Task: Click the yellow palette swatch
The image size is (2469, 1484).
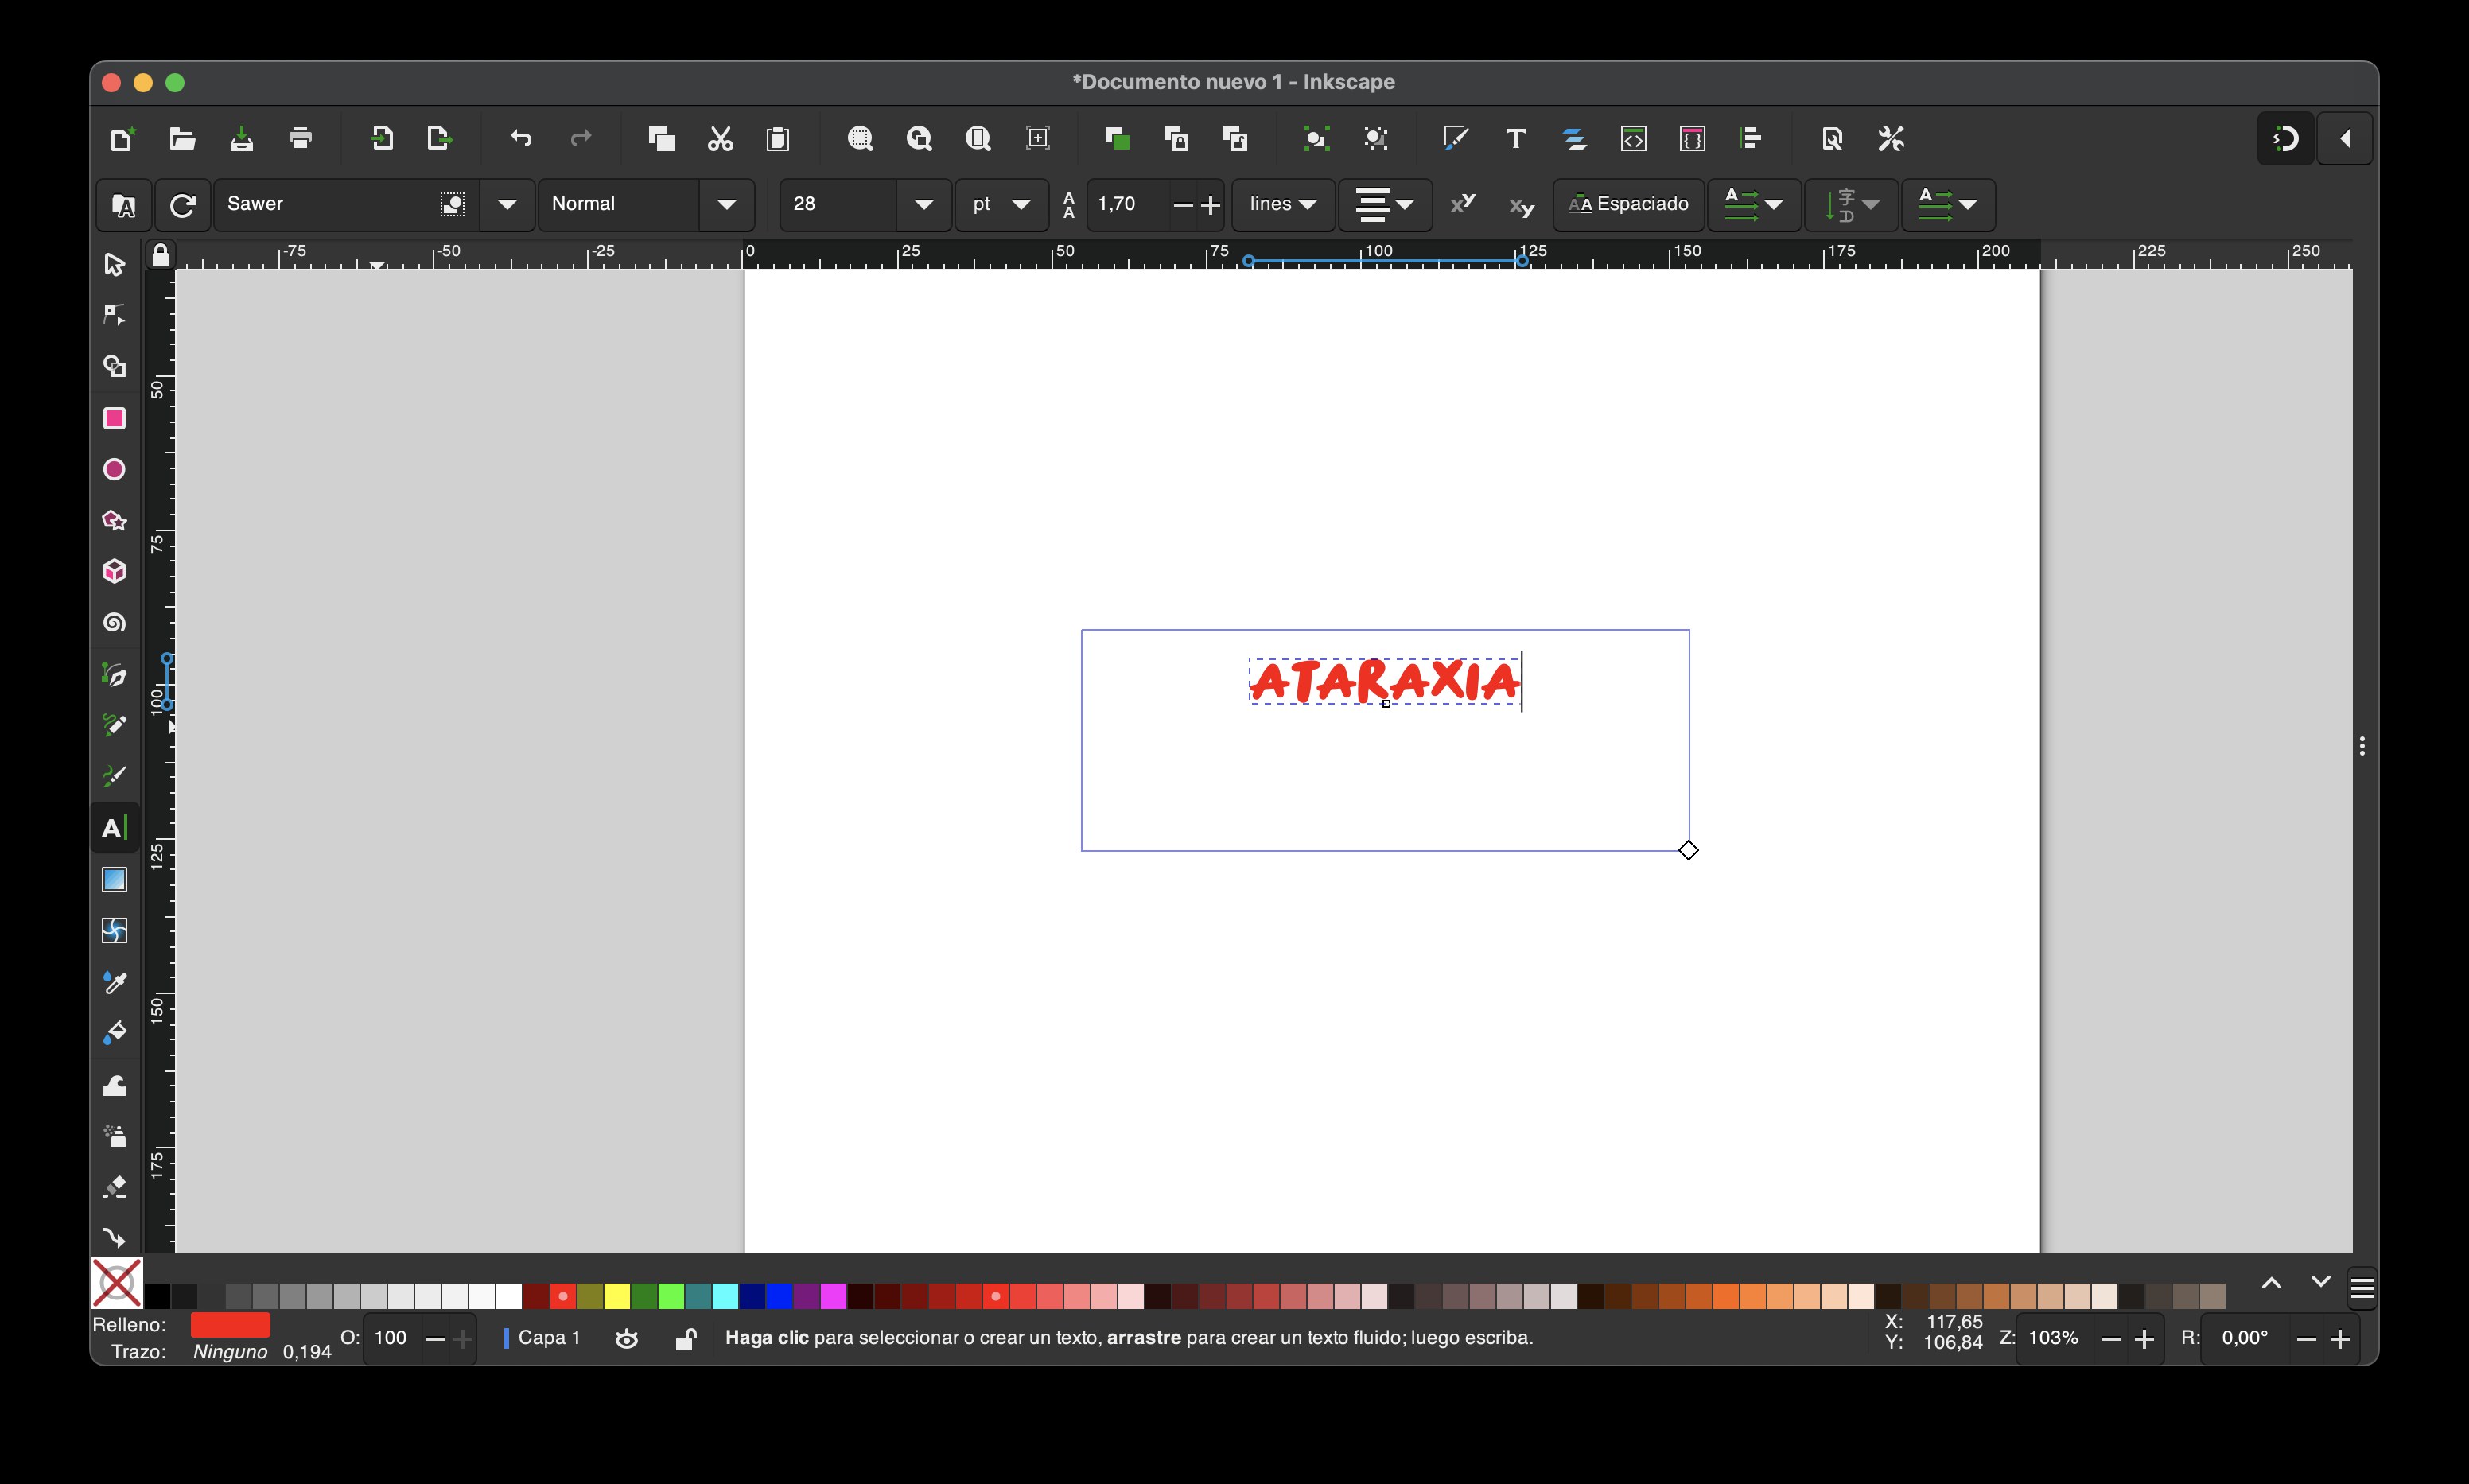Action: coord(617,1297)
